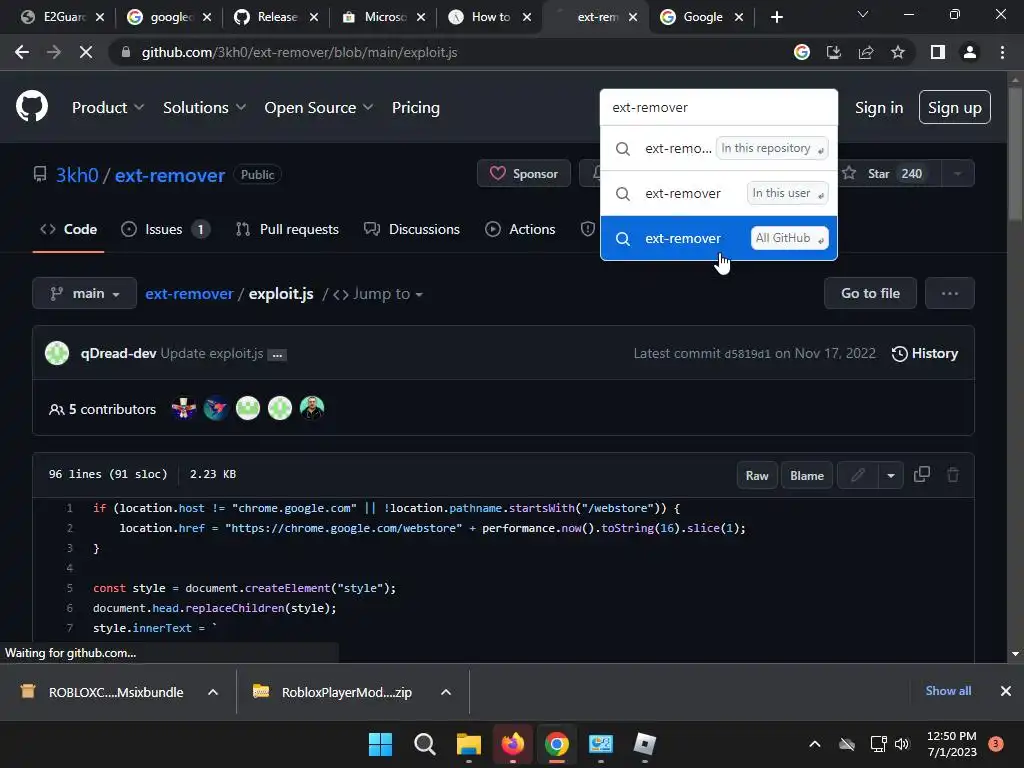Open Windows taskbar search
Screen dimensions: 1024x768
(424, 744)
